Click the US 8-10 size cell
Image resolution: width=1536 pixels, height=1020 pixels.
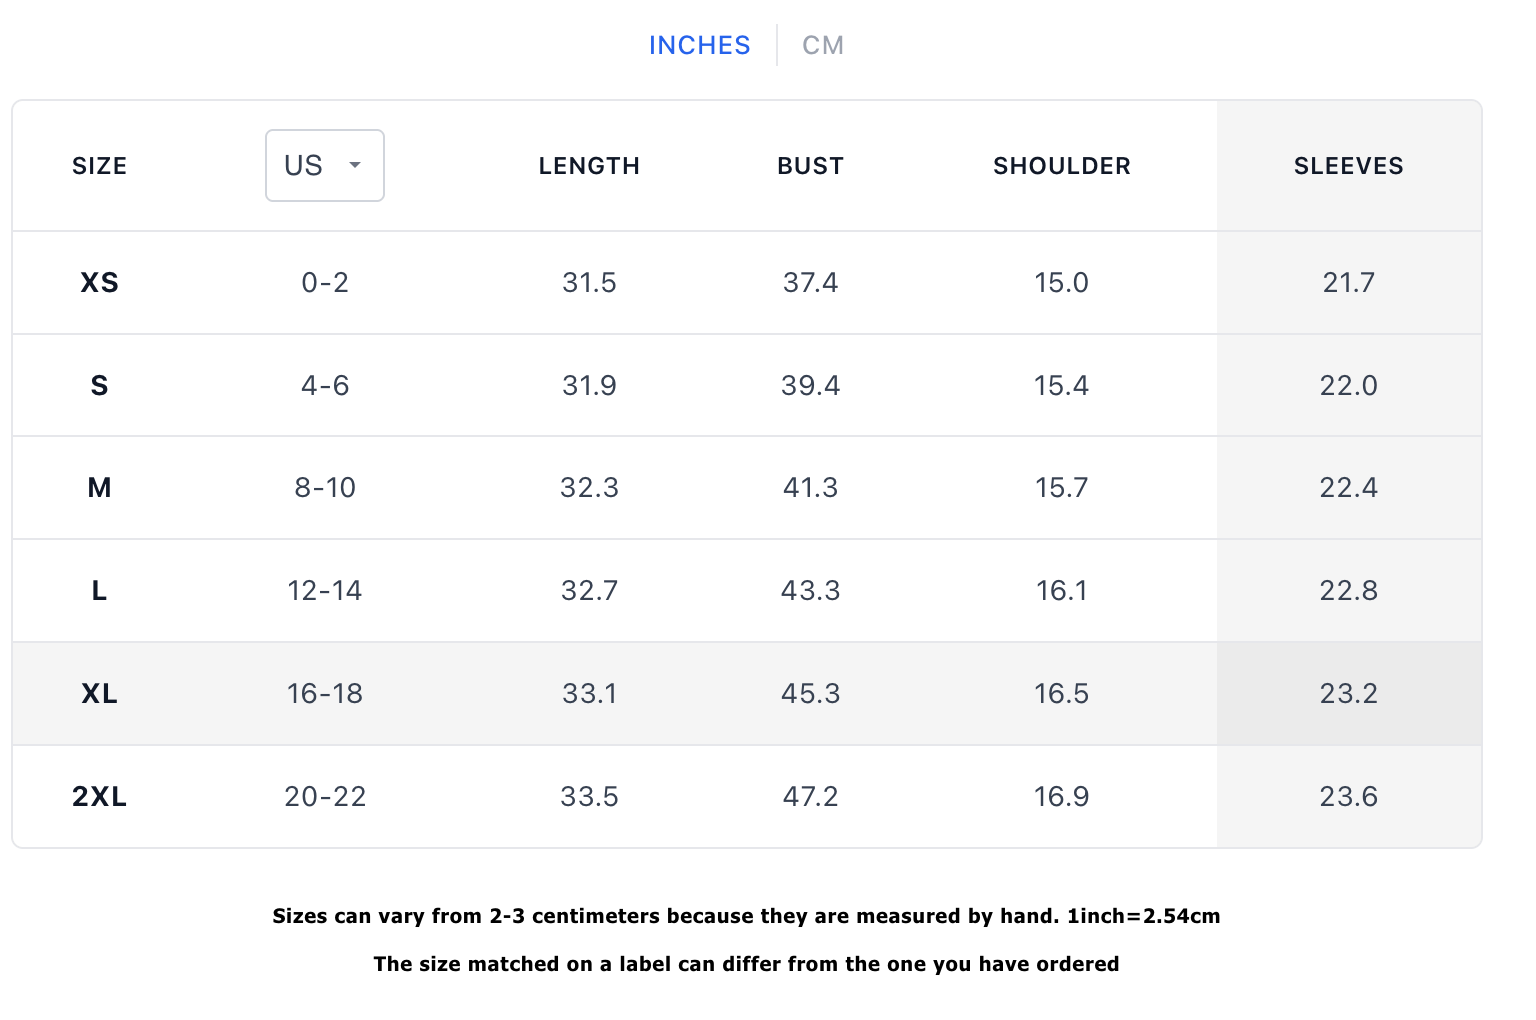(325, 488)
